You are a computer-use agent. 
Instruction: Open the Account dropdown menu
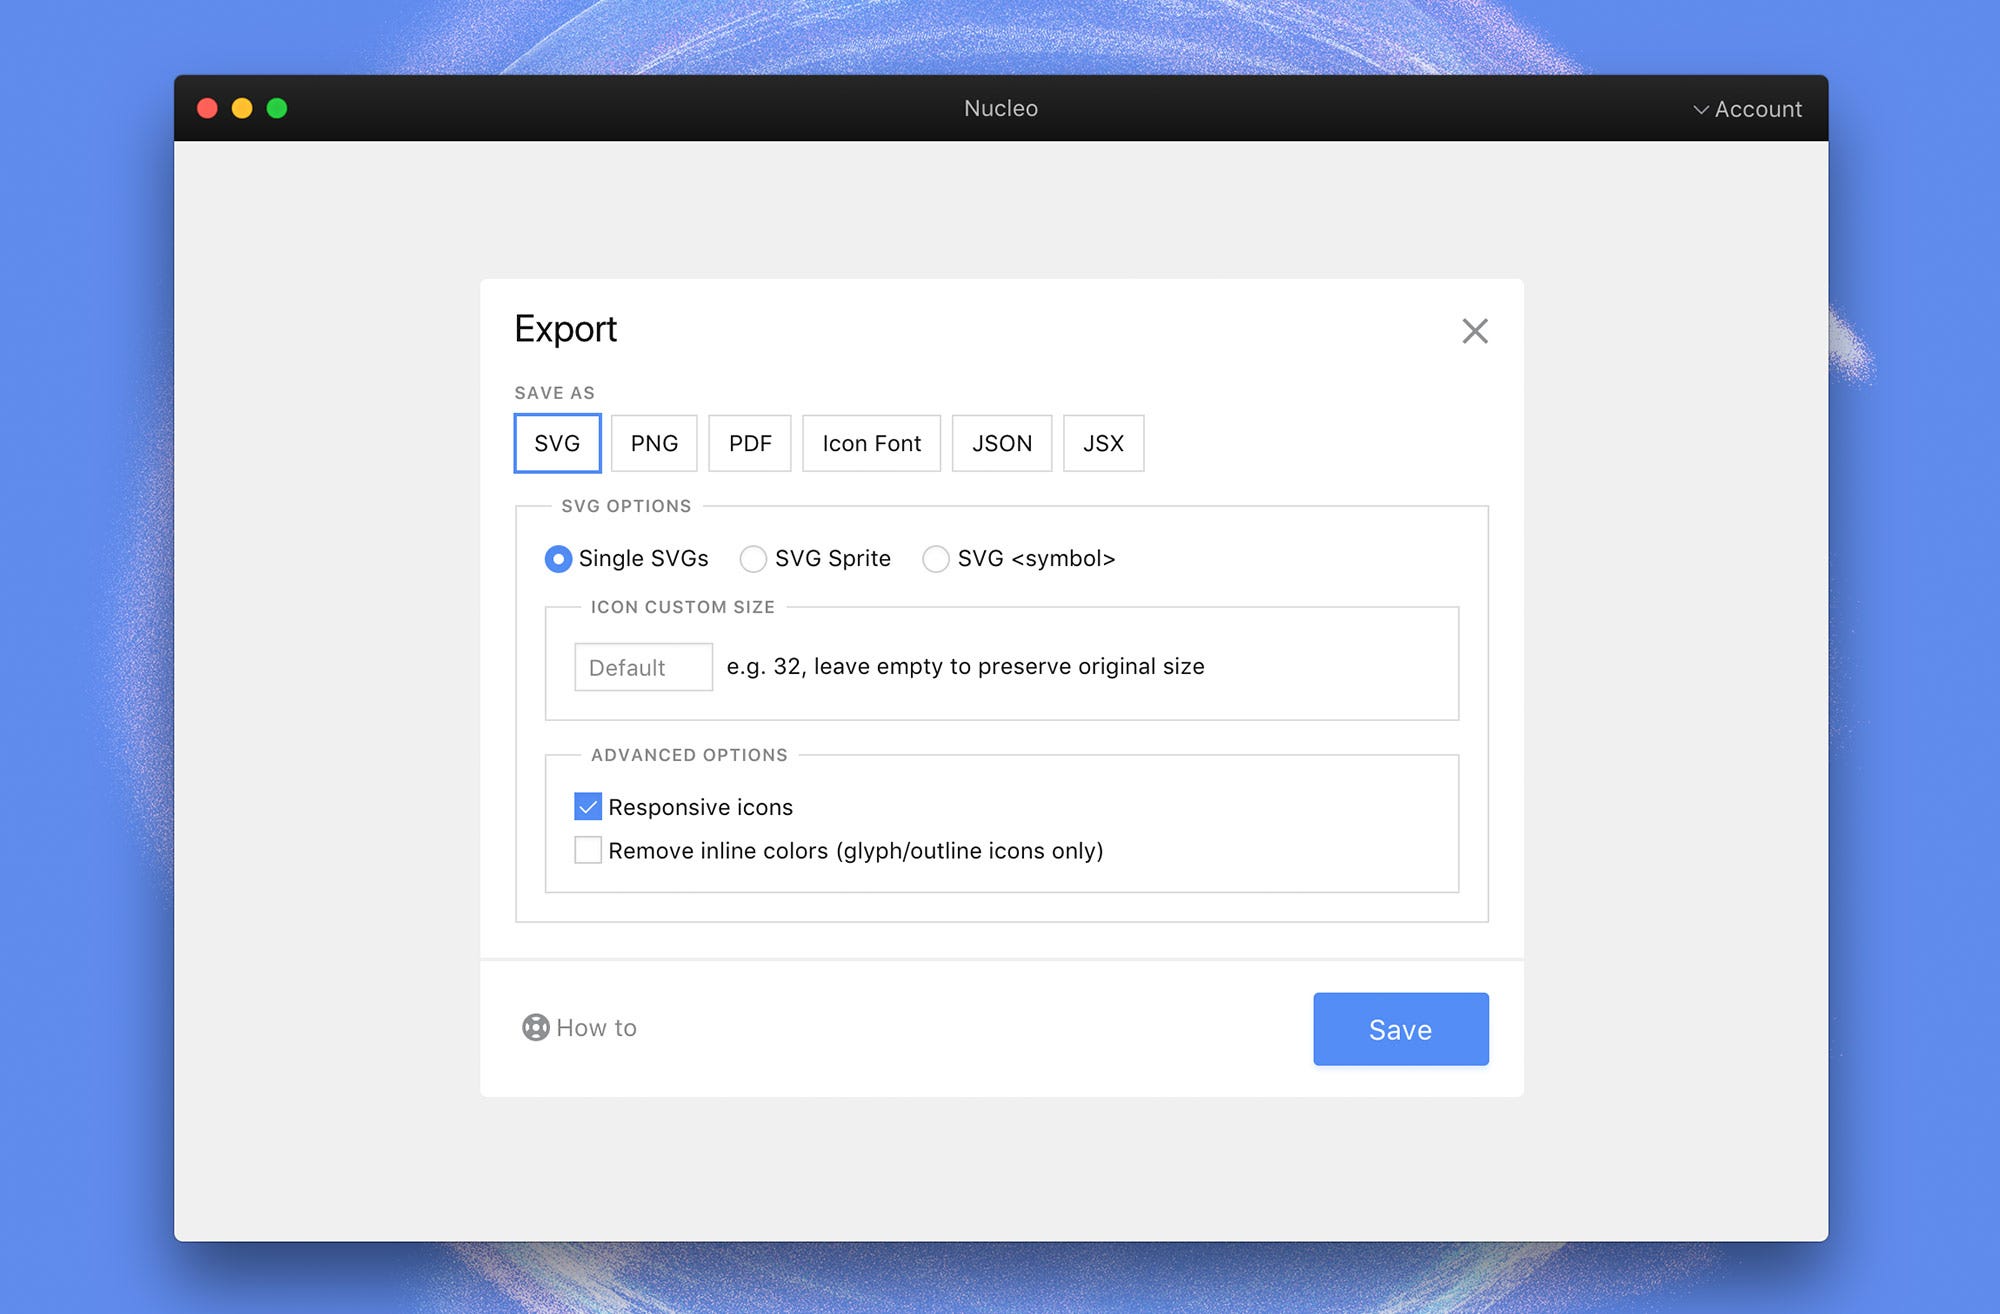pyautogui.click(x=1755, y=108)
